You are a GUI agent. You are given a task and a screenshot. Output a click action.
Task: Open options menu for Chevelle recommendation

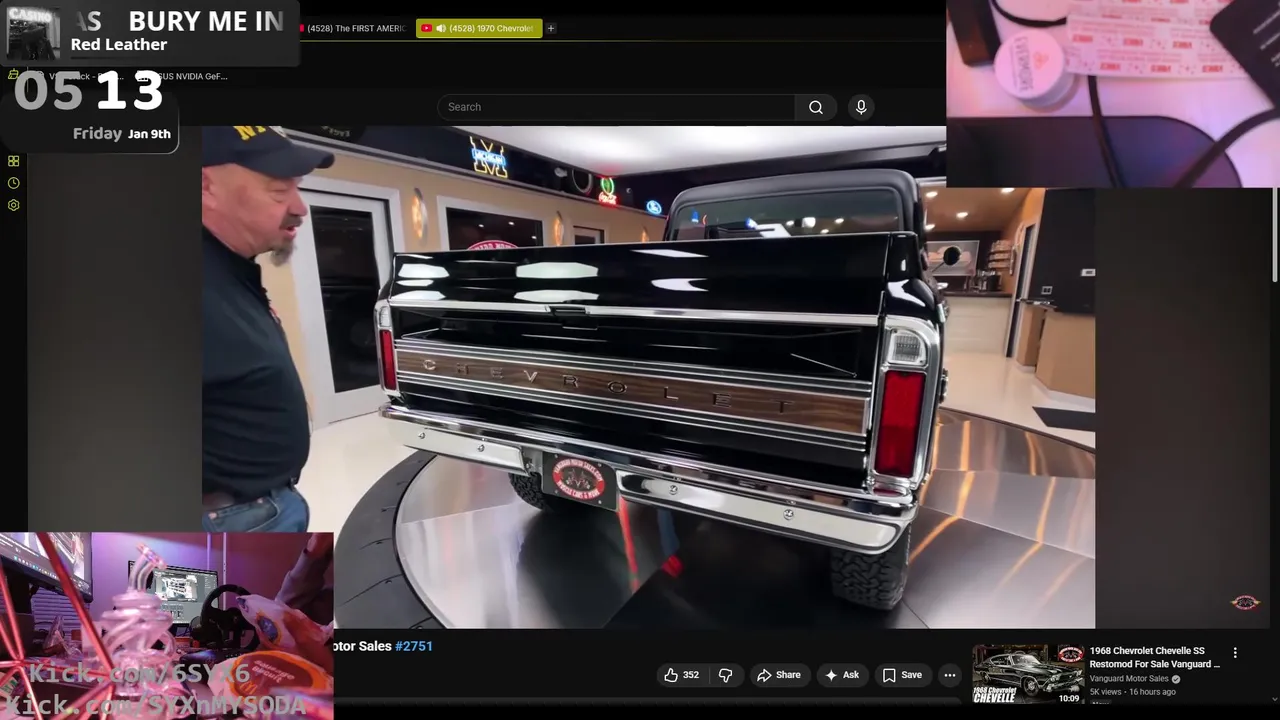[1235, 653]
